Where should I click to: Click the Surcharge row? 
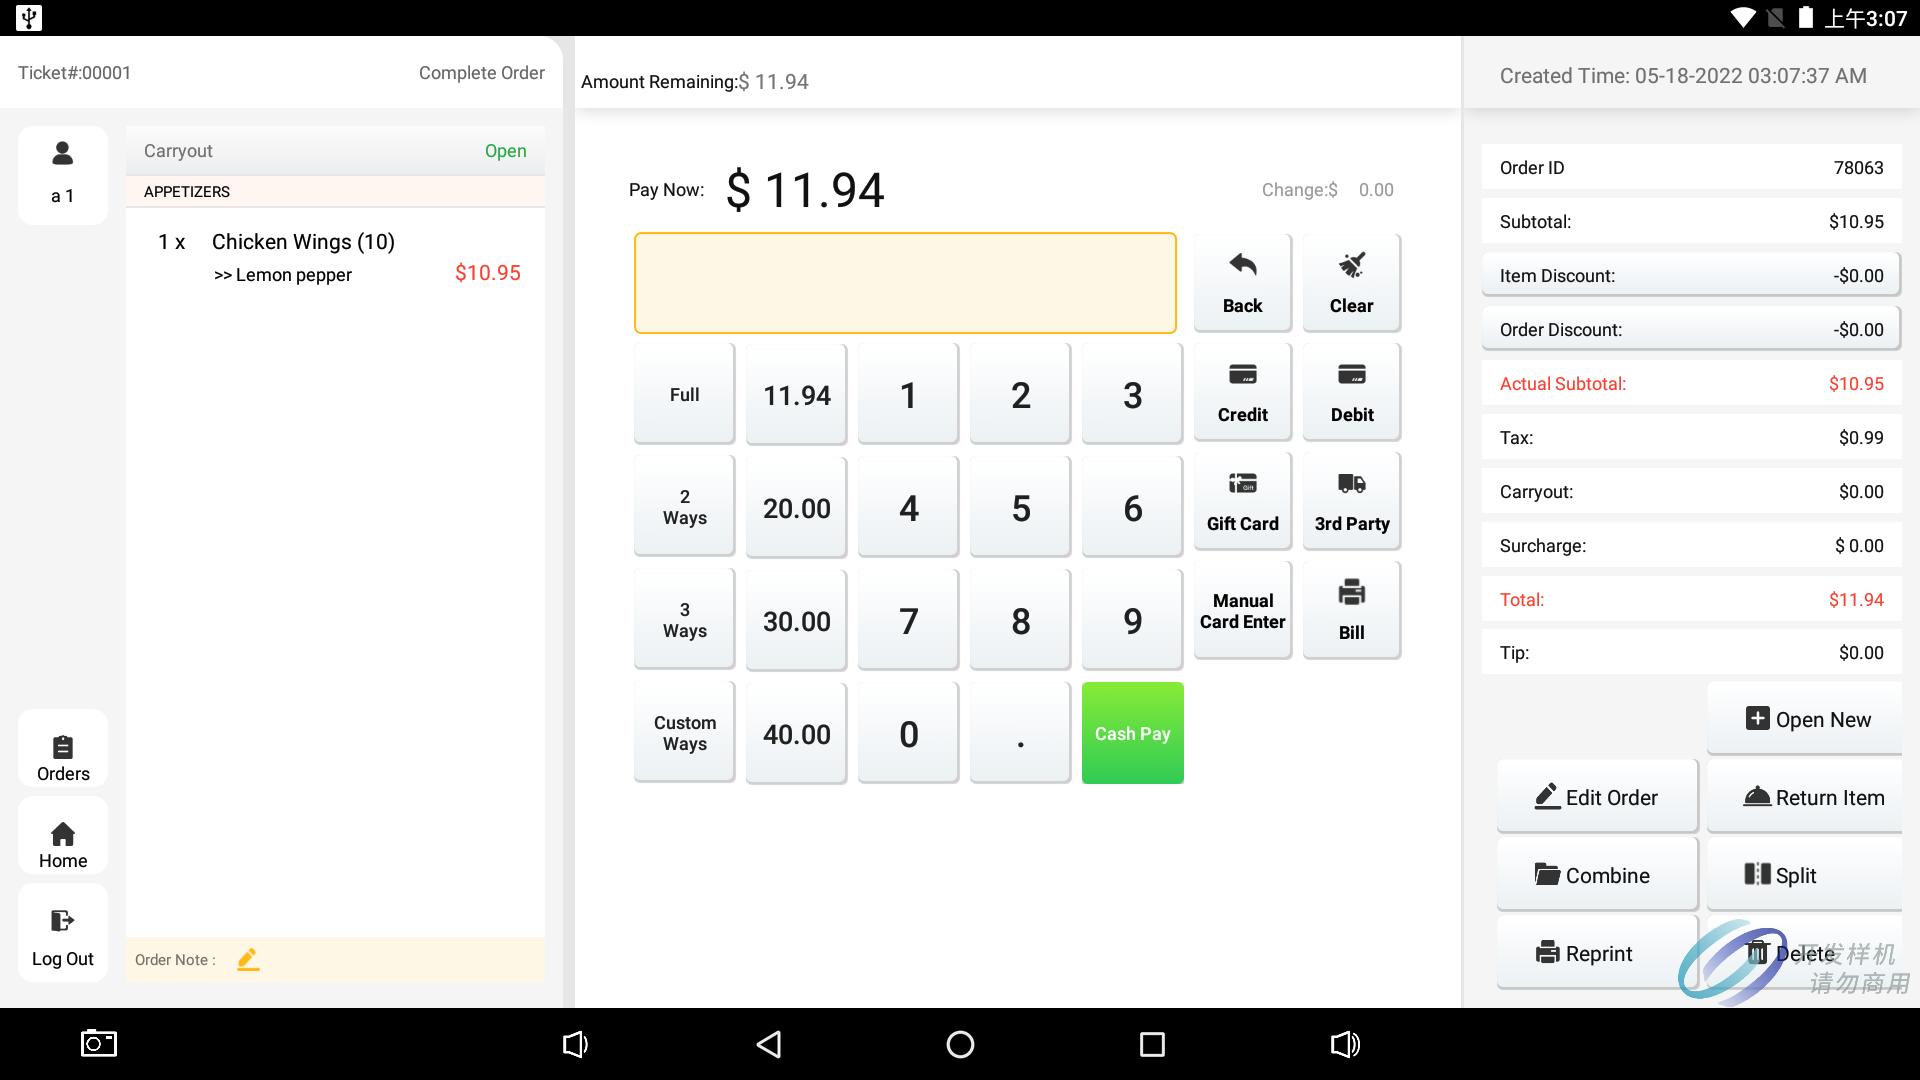tap(1691, 545)
